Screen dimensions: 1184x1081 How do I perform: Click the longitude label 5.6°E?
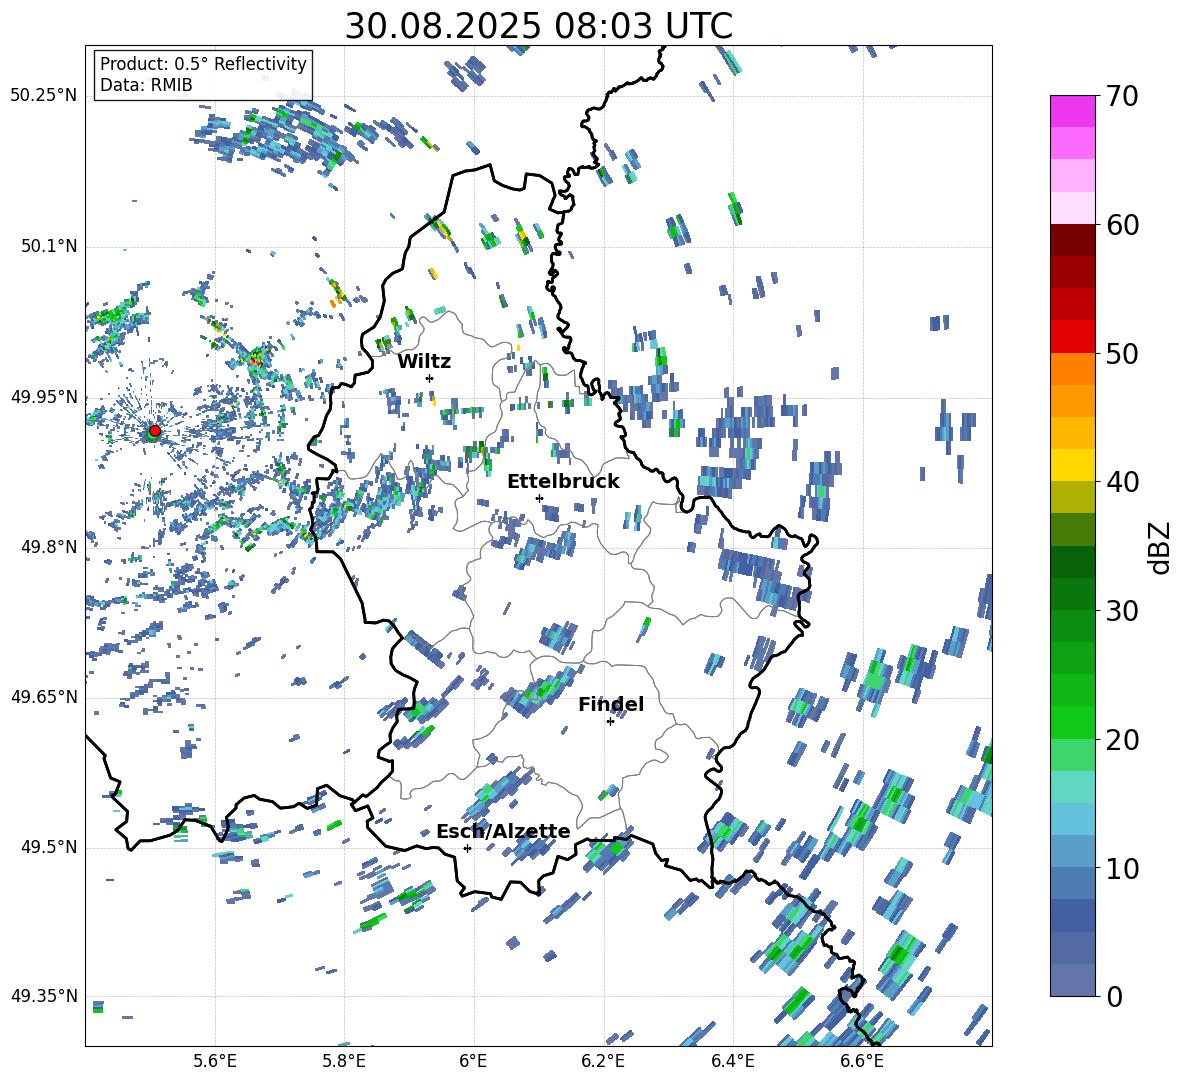(x=215, y=1061)
